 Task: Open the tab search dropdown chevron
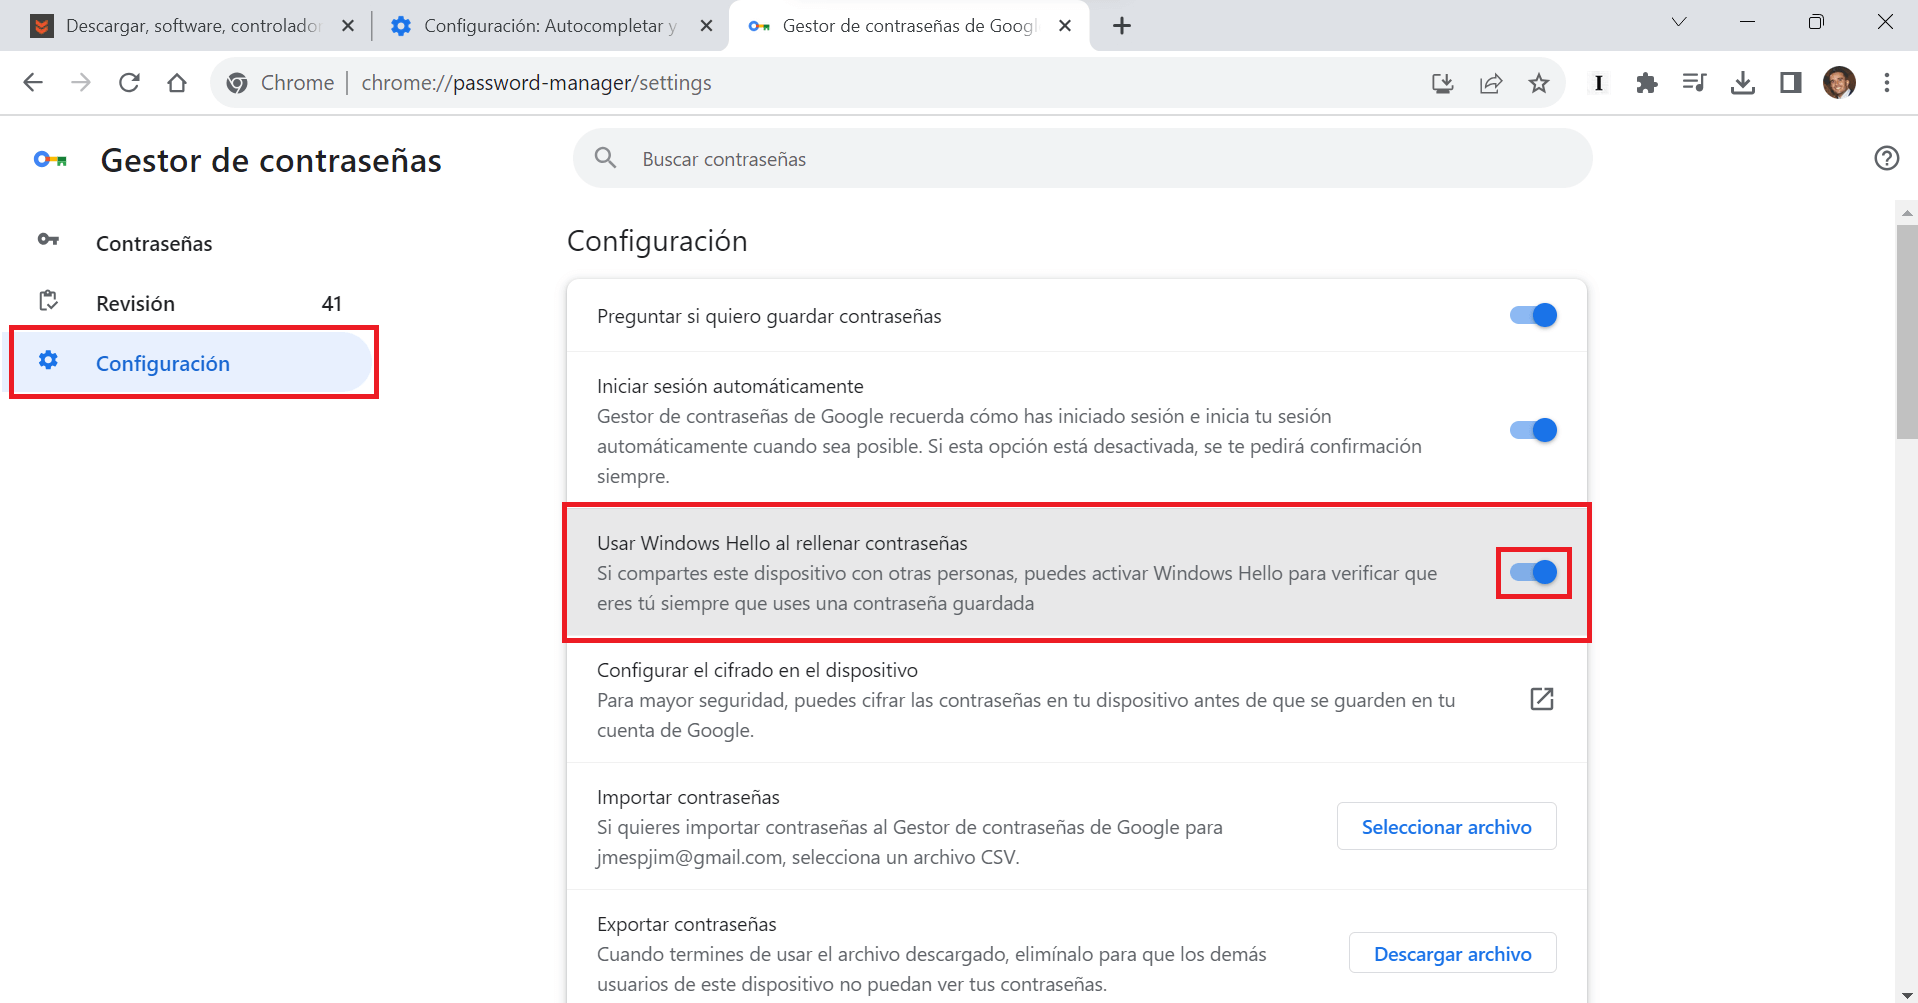coord(1679,22)
